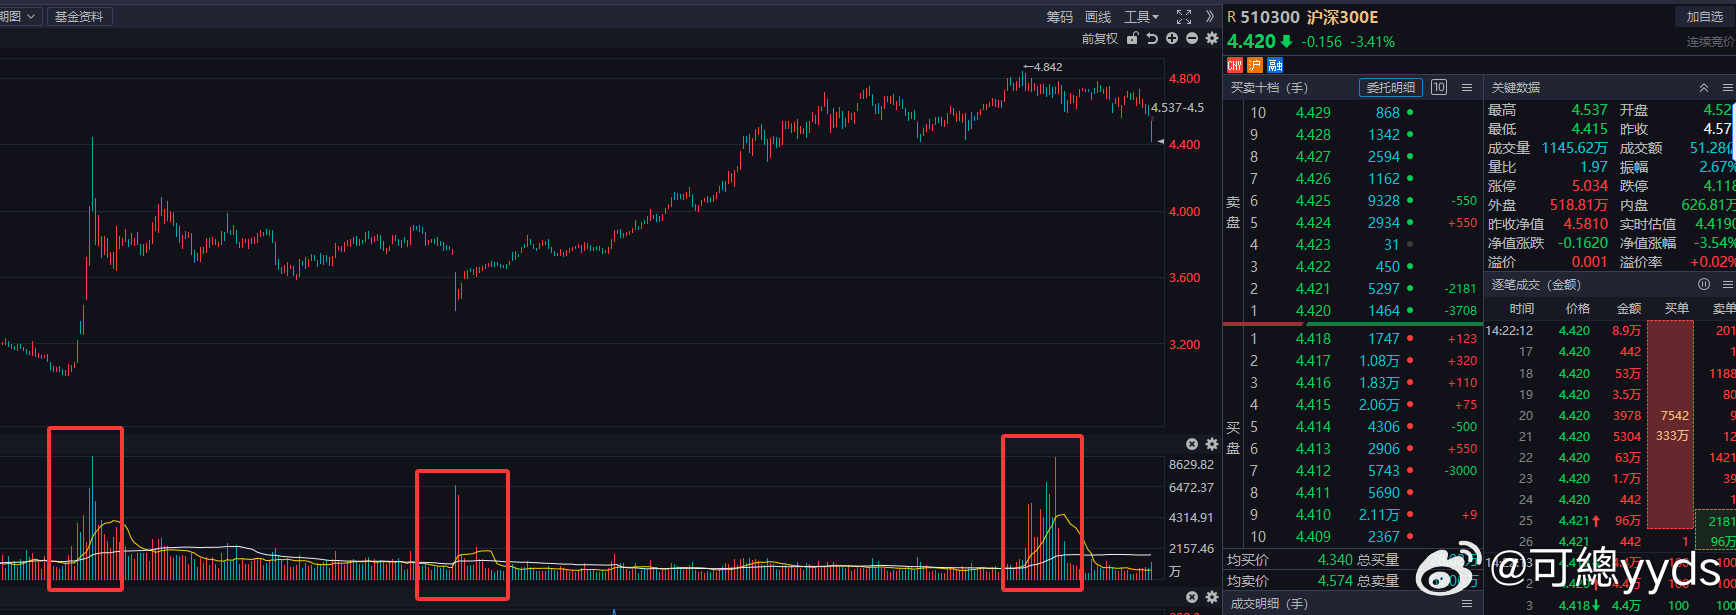Collapse the 关键数据 panel with double chevron
The height and width of the screenshot is (615, 1736).
click(1704, 88)
